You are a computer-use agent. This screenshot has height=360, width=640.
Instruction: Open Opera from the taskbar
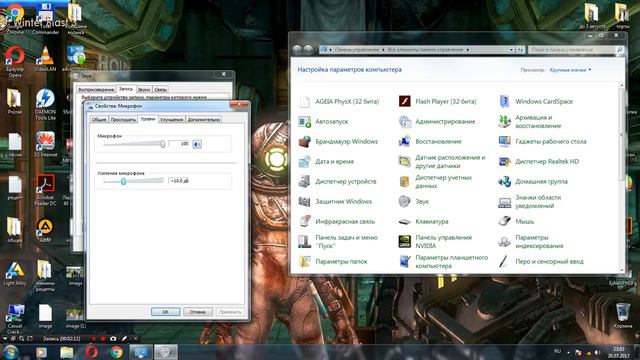[x=91, y=351]
